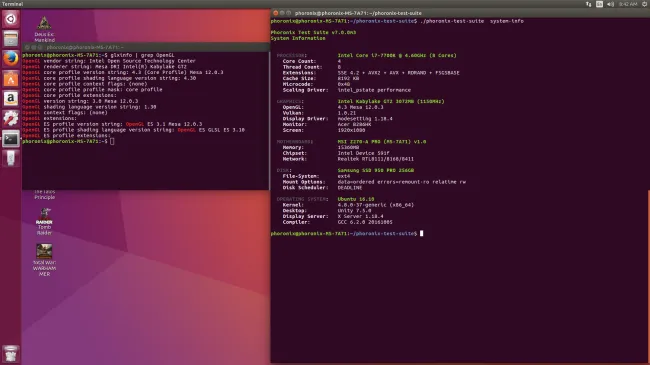This screenshot has width=650, height=365.
Task: Open the Amazon launcher icon
Action: (11, 99)
